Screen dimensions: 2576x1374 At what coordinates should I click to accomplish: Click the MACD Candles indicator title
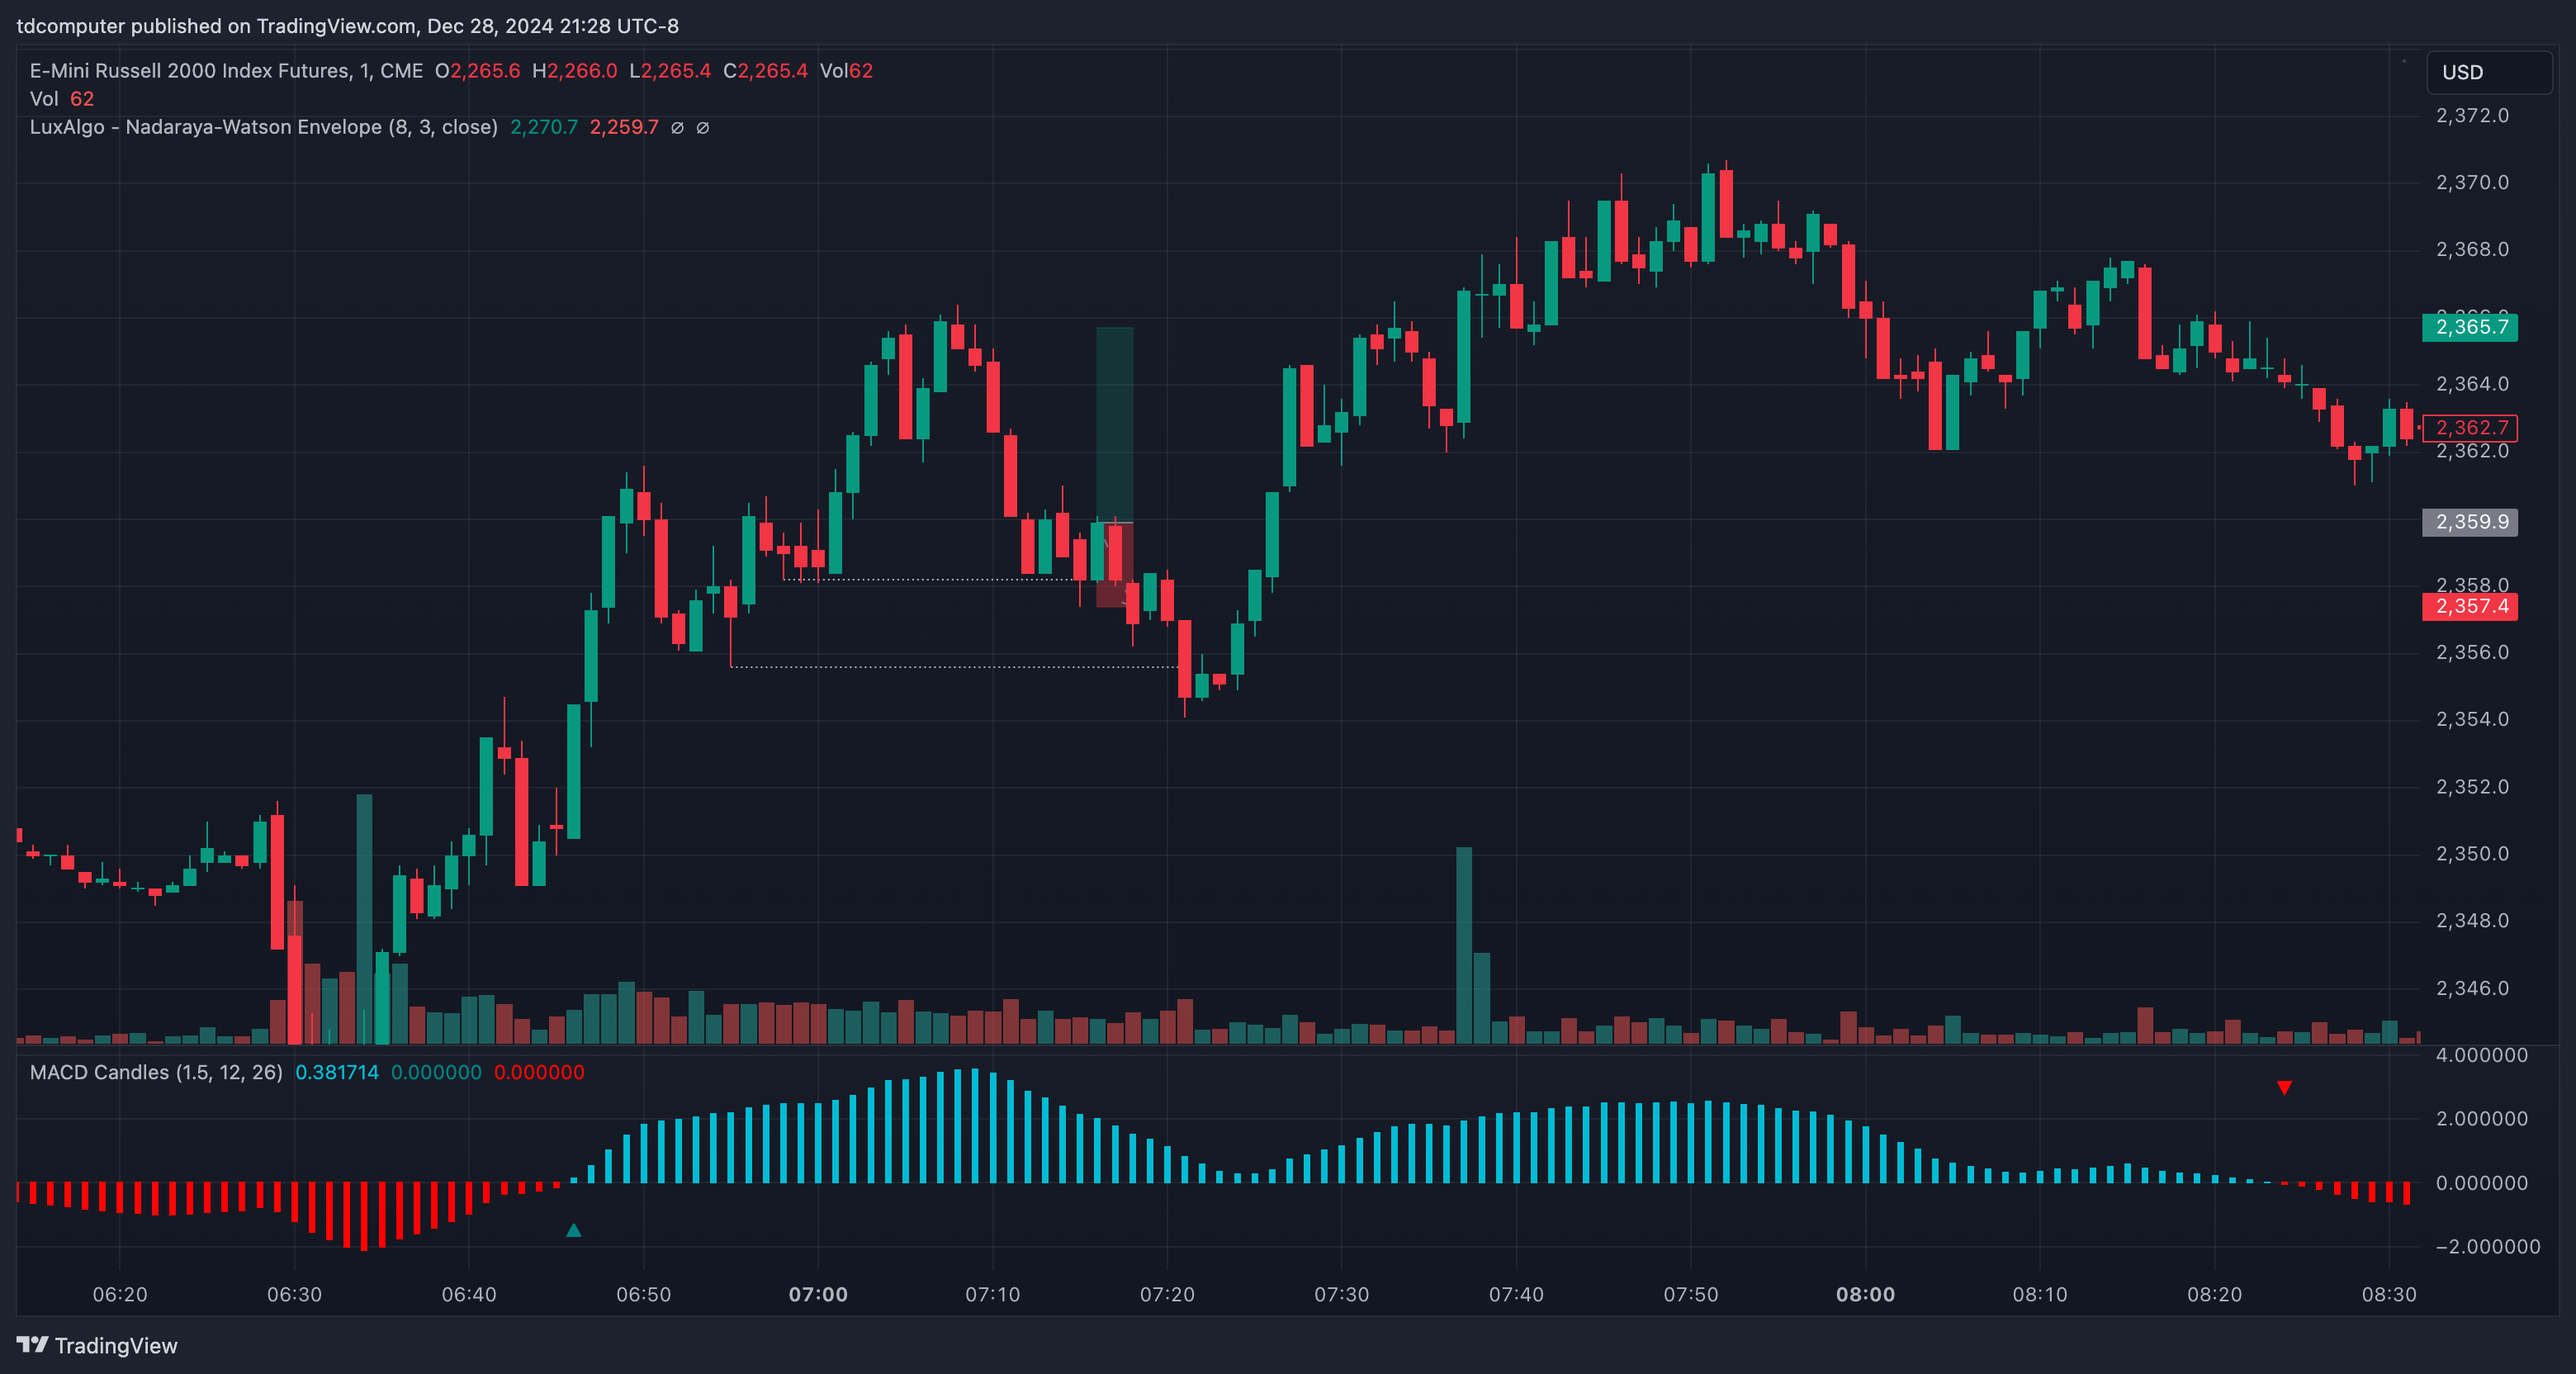point(156,1072)
